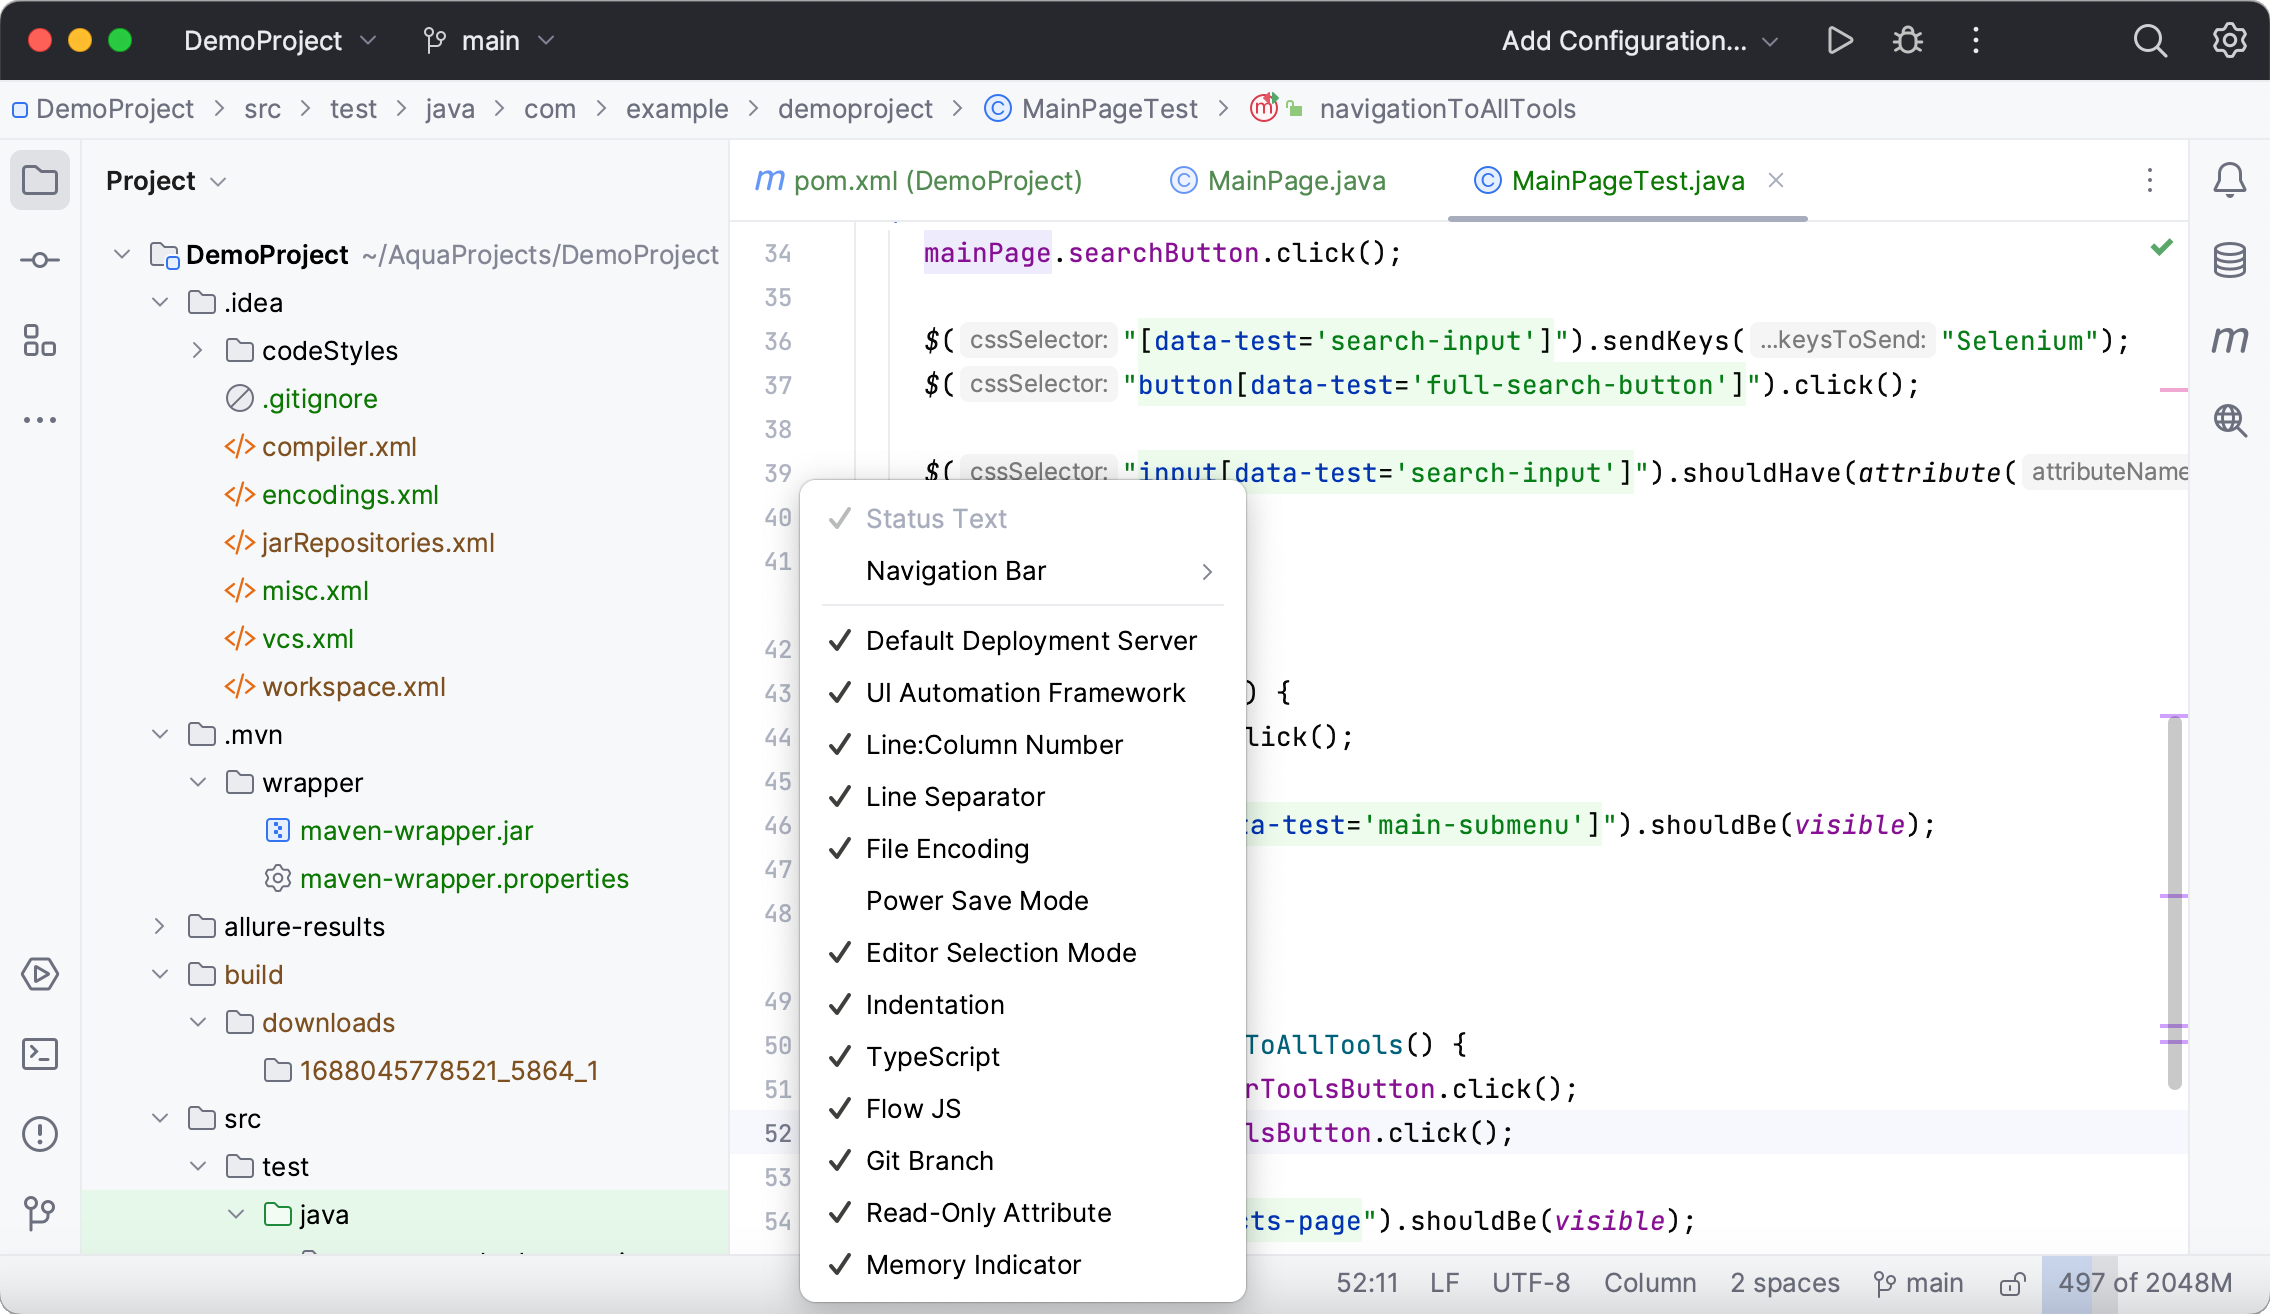Enable Power Save Mode widget
Image resolution: width=2270 pixels, height=1314 pixels.
point(976,901)
